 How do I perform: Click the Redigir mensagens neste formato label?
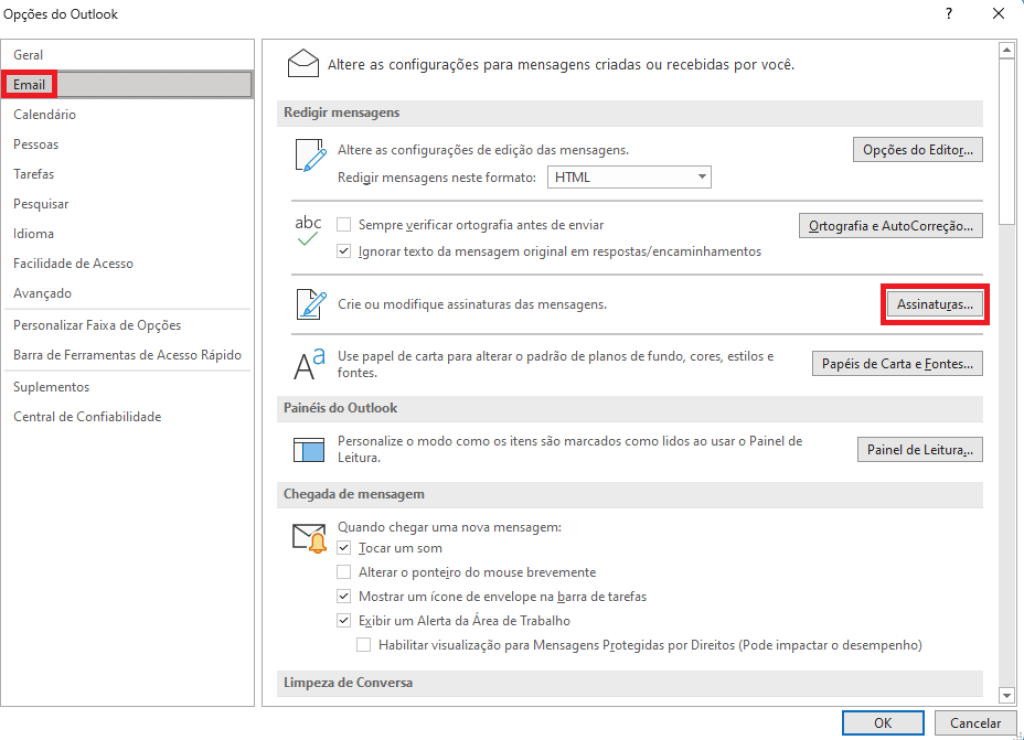436,178
